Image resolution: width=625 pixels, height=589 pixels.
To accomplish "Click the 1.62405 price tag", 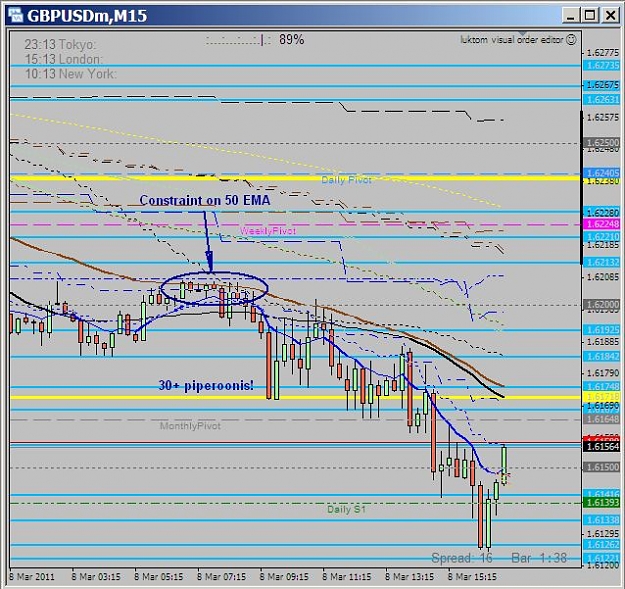I will [x=601, y=173].
